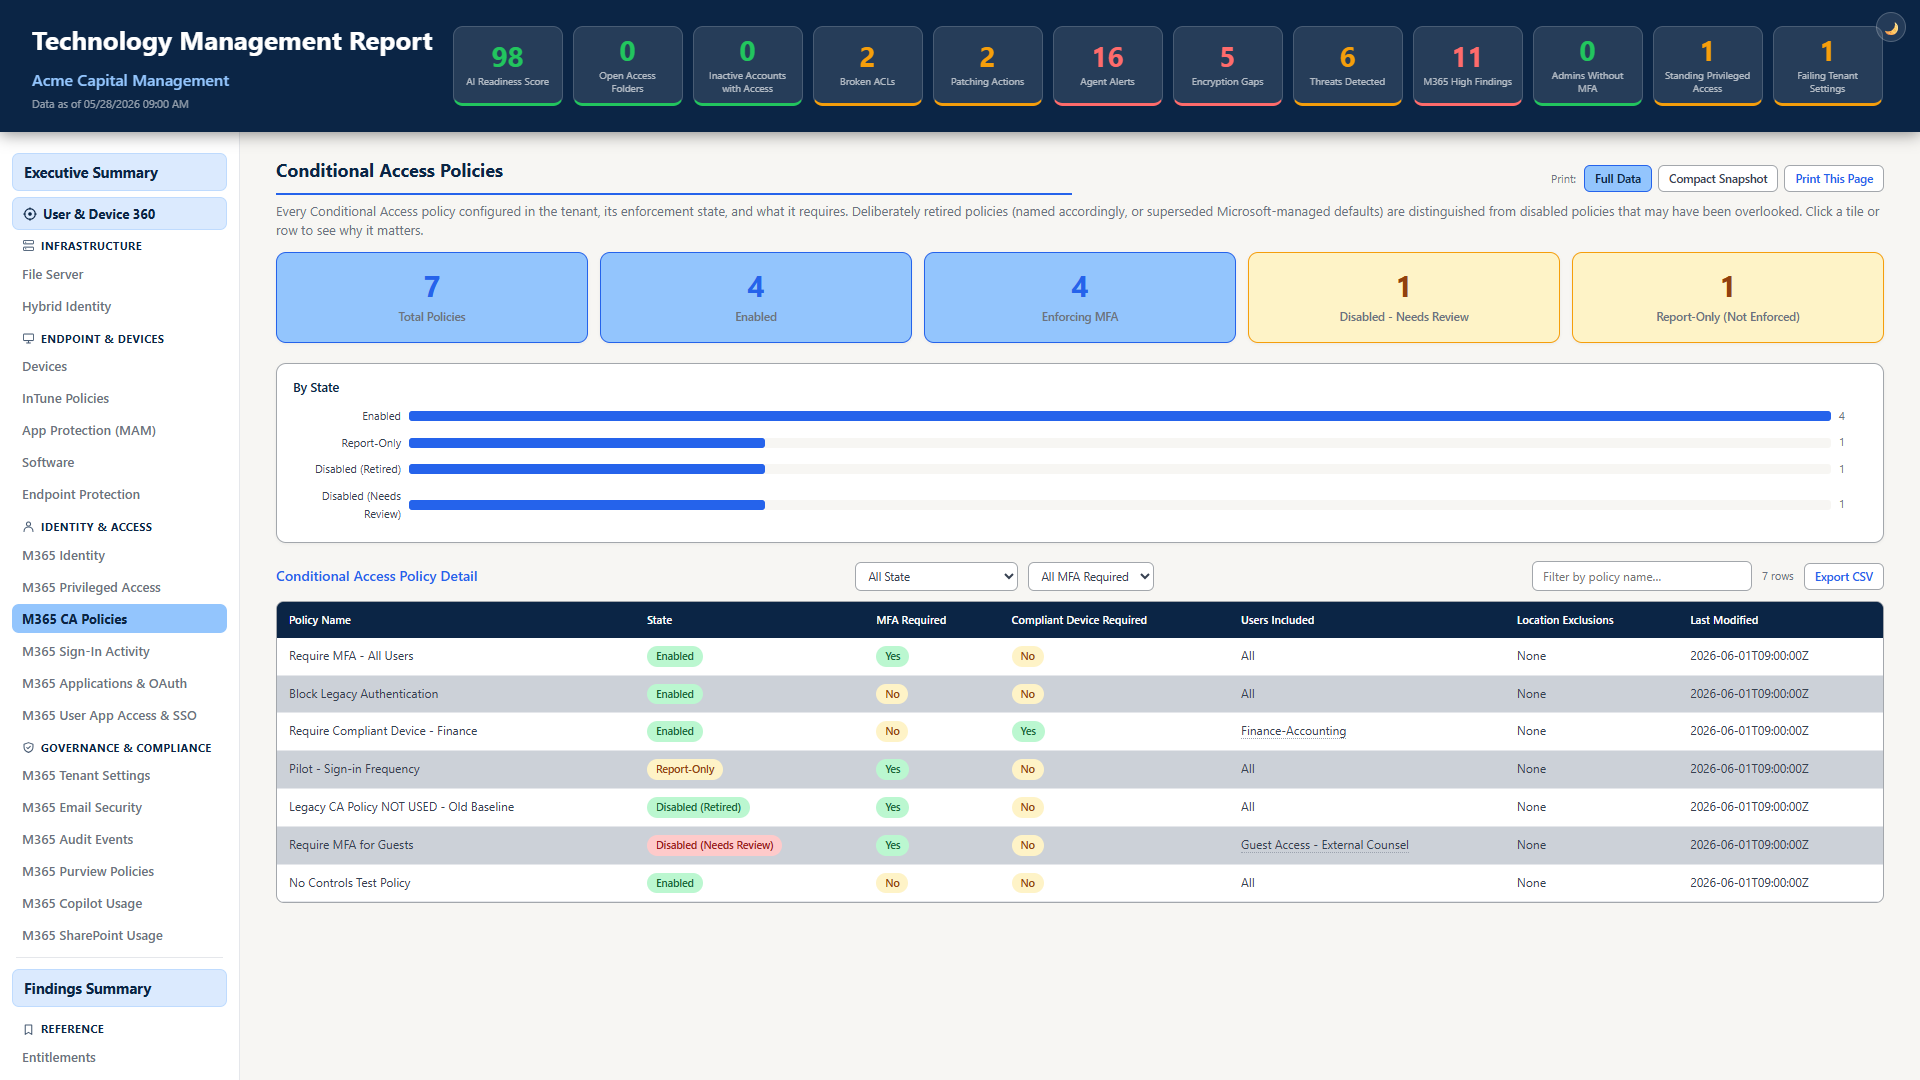Image resolution: width=1920 pixels, height=1080 pixels.
Task: Open the All MFA Required dropdown
Action: [x=1091, y=577]
